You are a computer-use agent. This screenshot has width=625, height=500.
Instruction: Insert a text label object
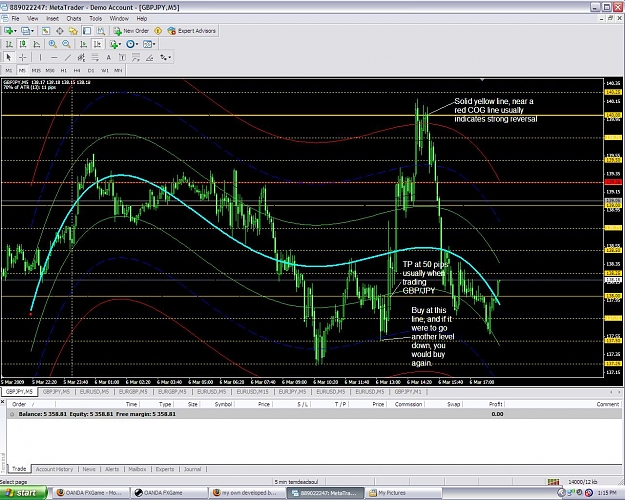[122, 57]
